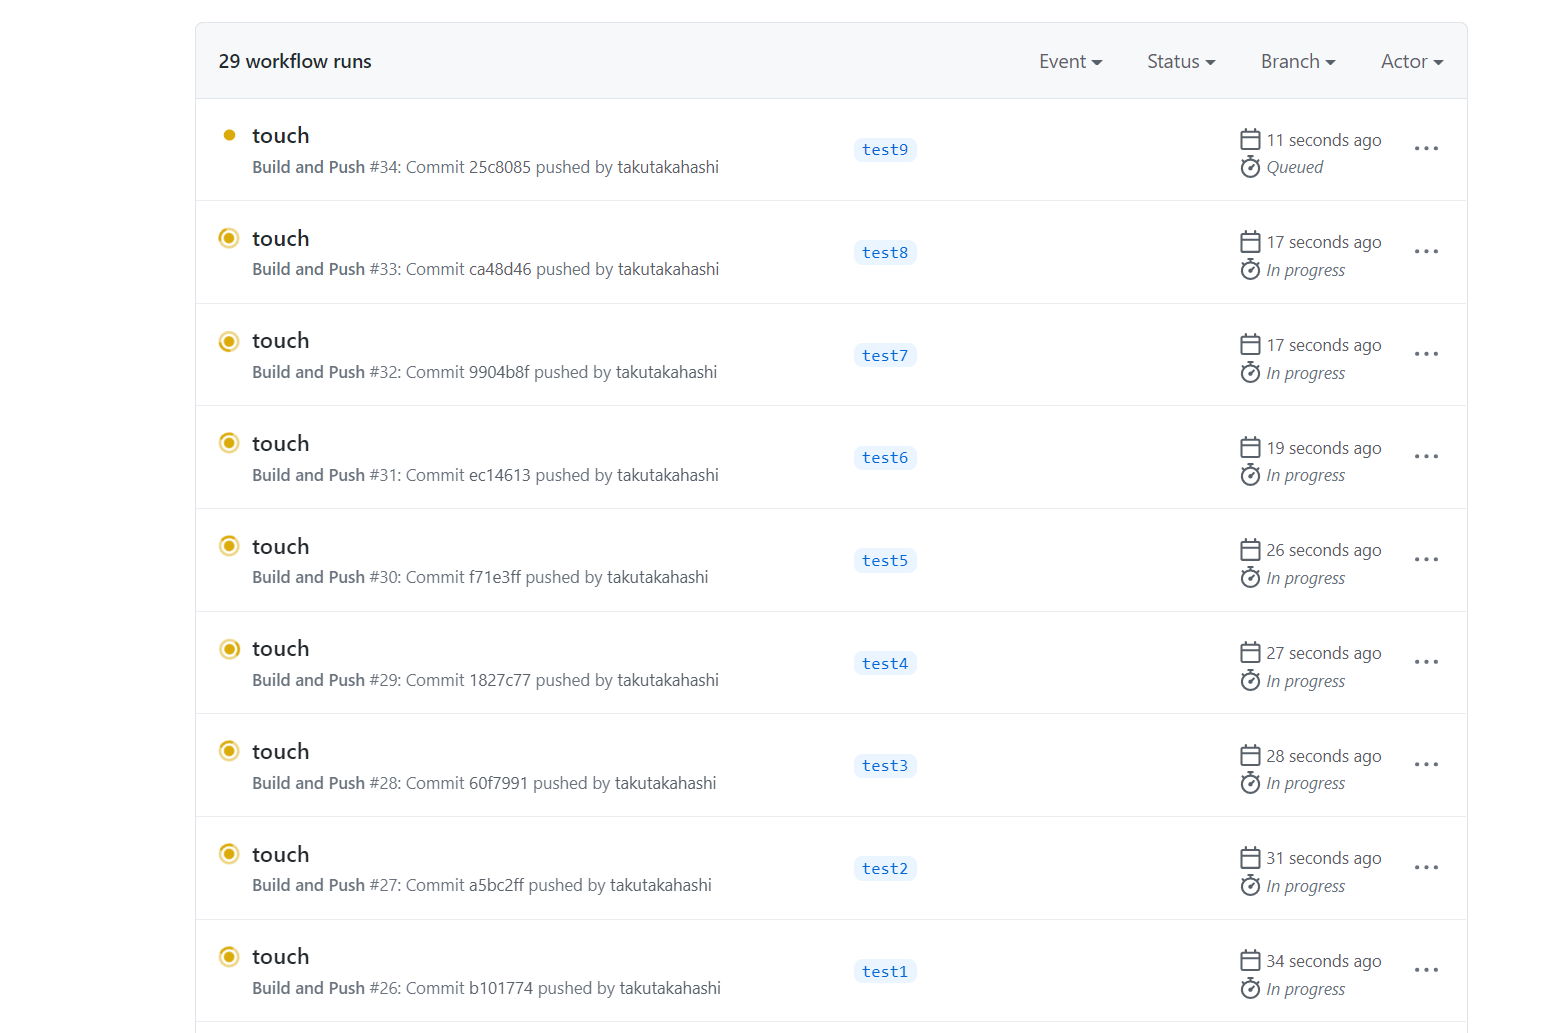This screenshot has width=1553, height=1033.
Task: Click the '31 seconds ago' timestamp
Action: click(x=1324, y=858)
